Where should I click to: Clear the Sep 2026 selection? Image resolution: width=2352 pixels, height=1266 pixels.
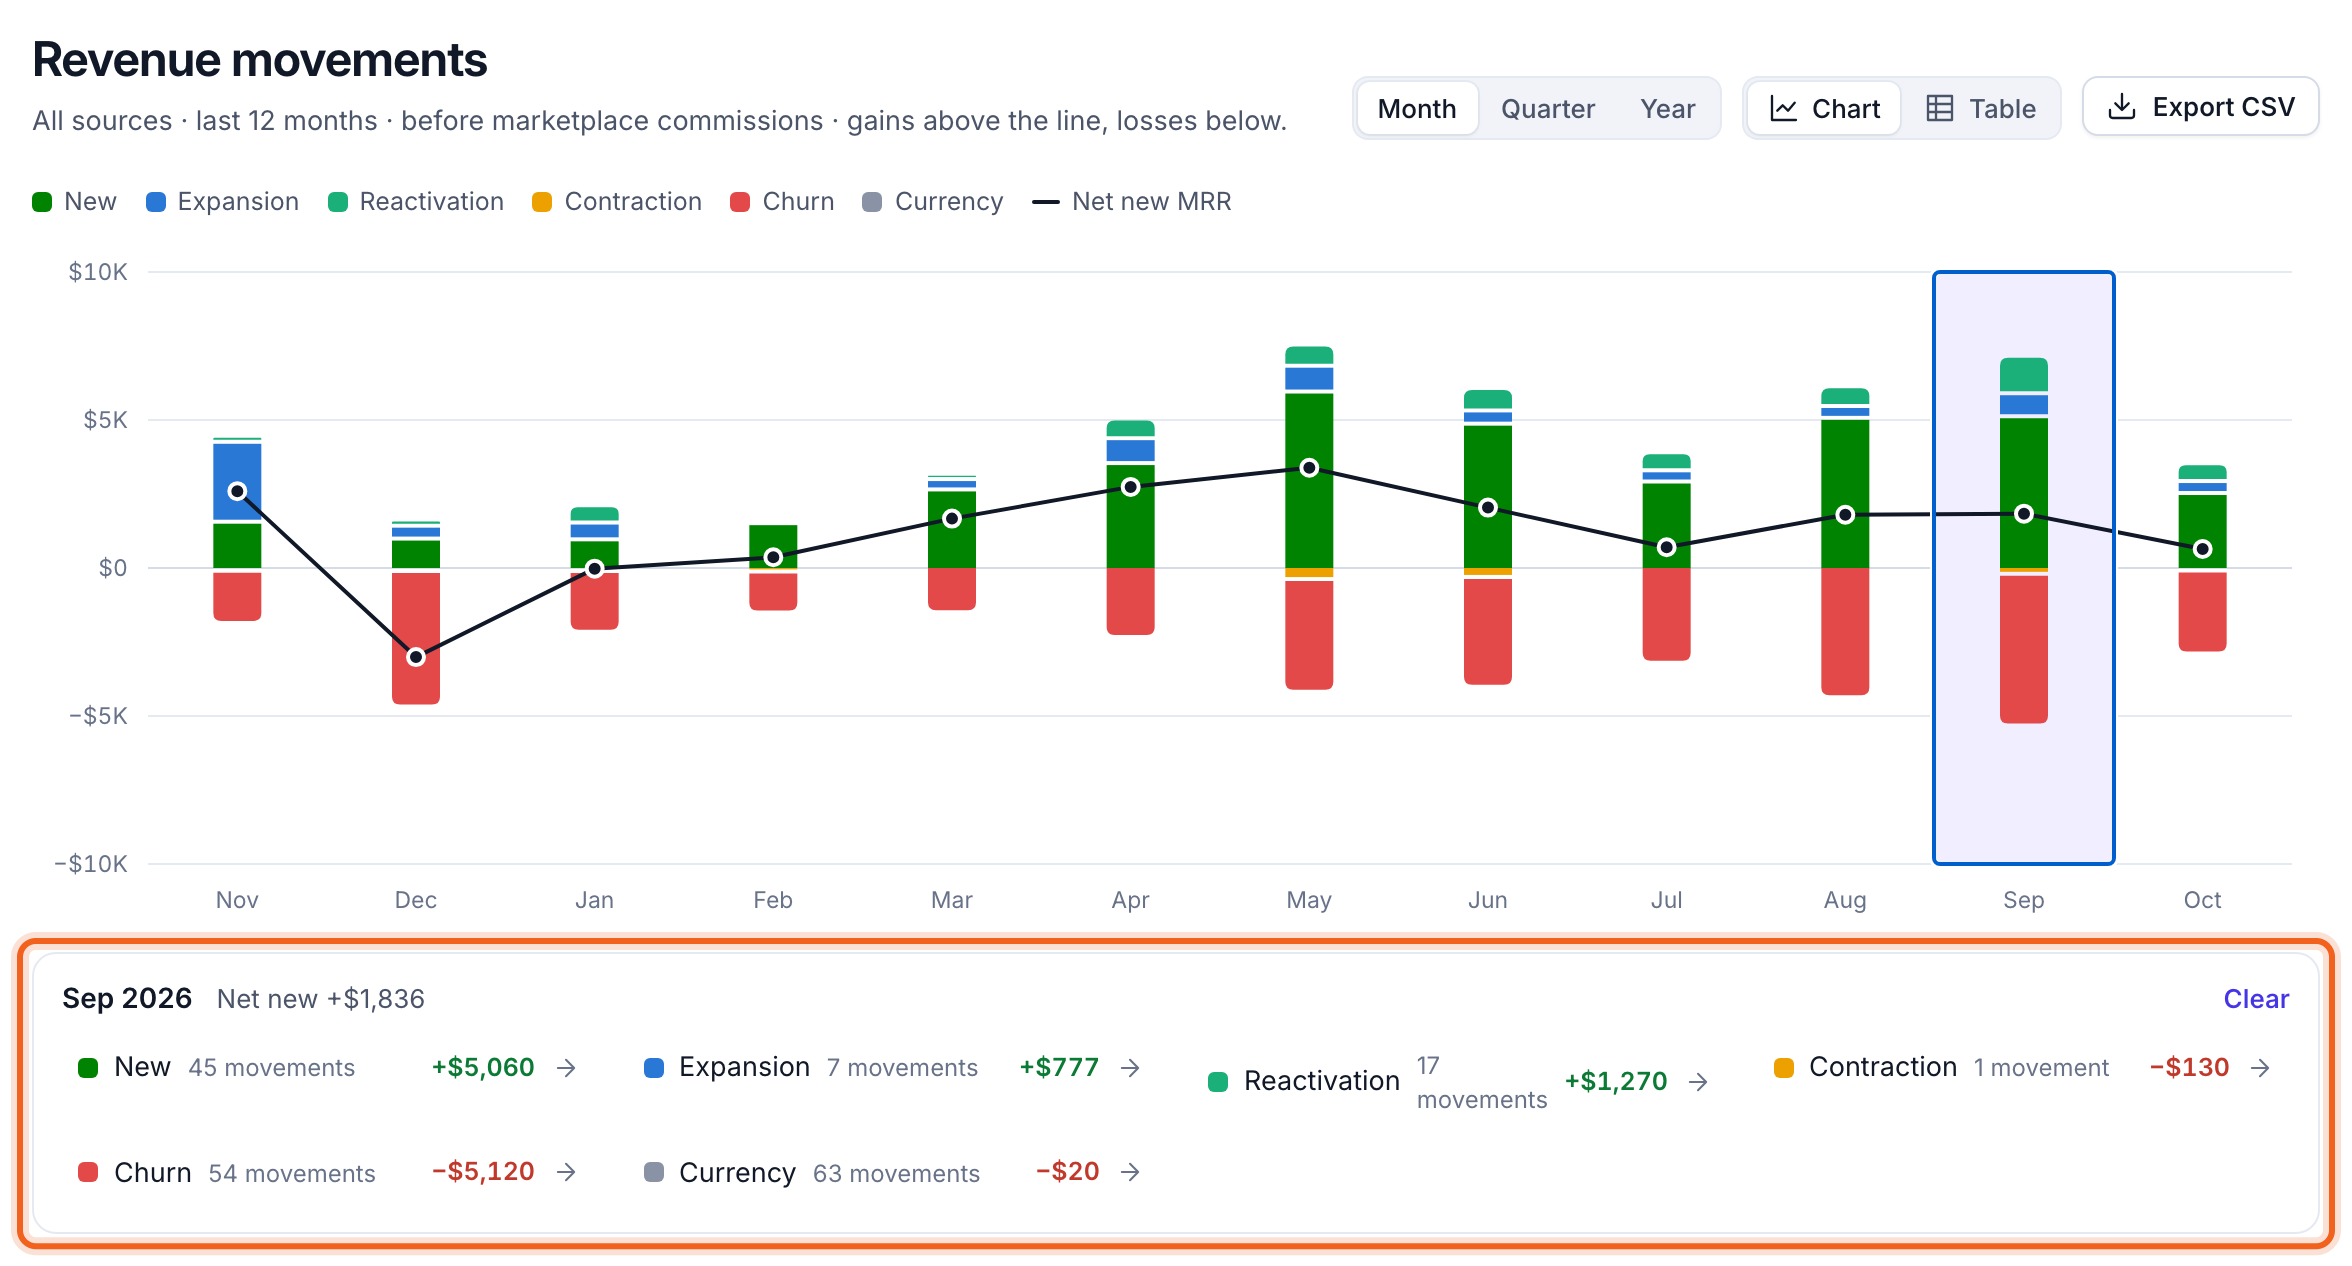(x=2256, y=999)
